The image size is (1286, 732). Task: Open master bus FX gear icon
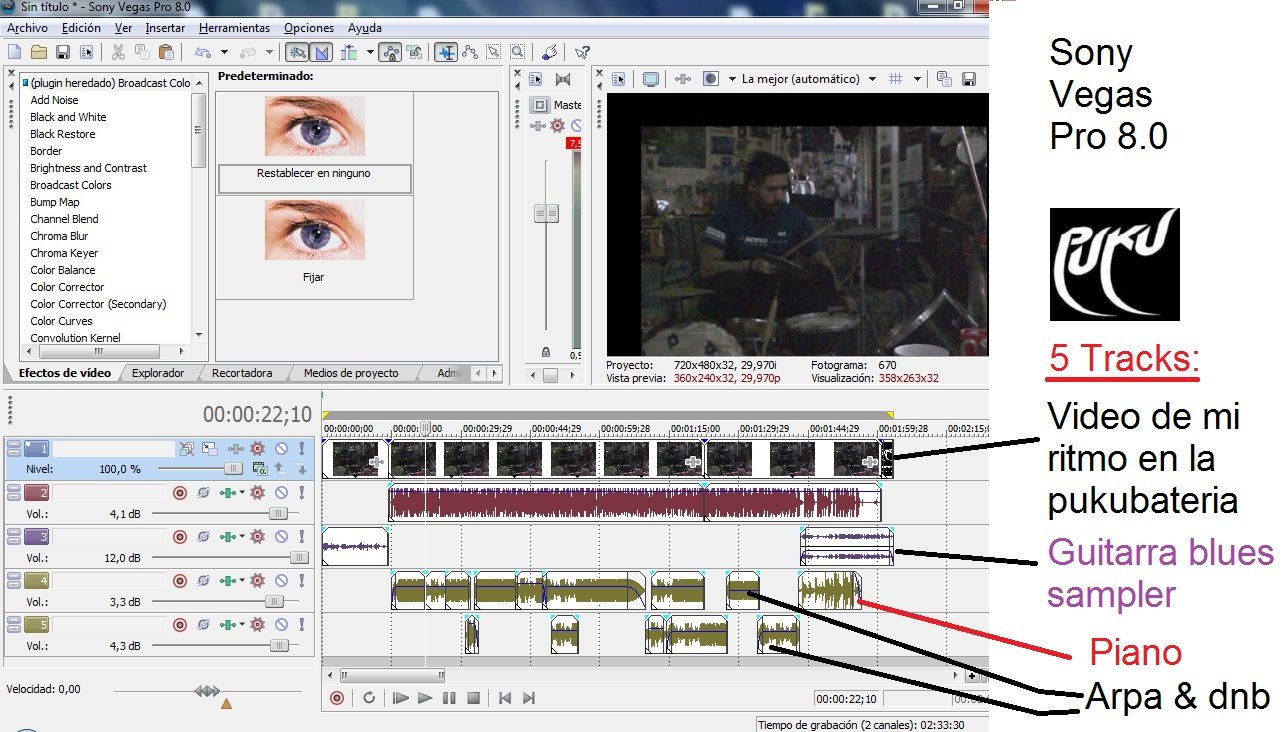(558, 126)
